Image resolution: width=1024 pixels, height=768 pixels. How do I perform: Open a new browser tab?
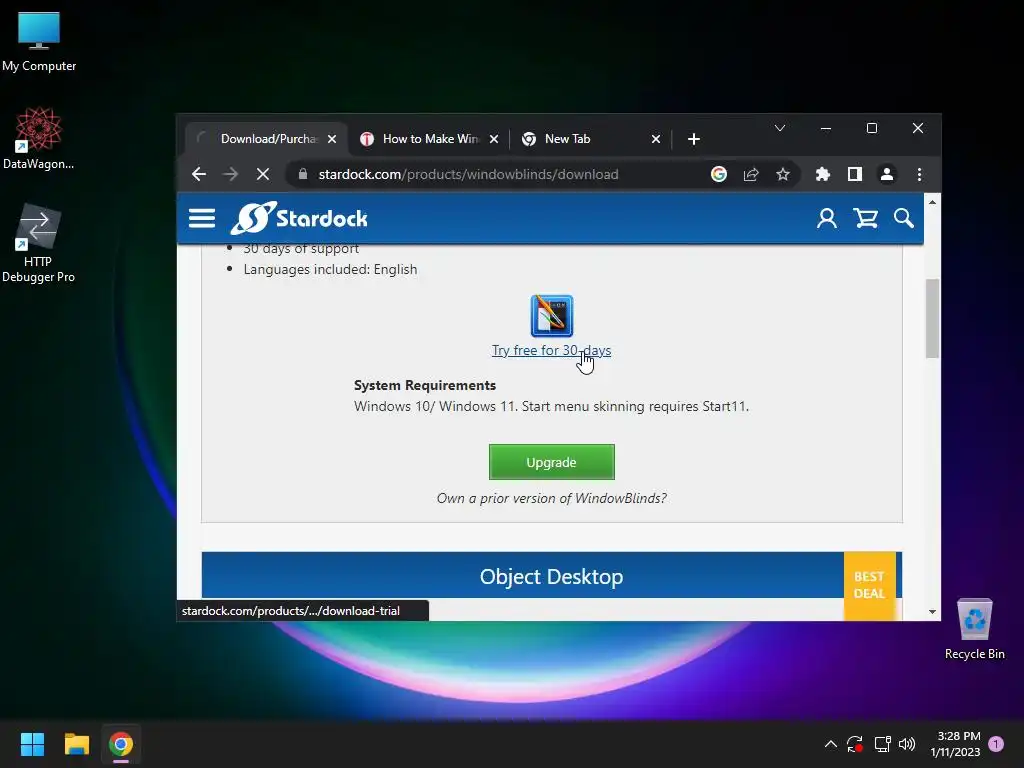[x=694, y=139]
